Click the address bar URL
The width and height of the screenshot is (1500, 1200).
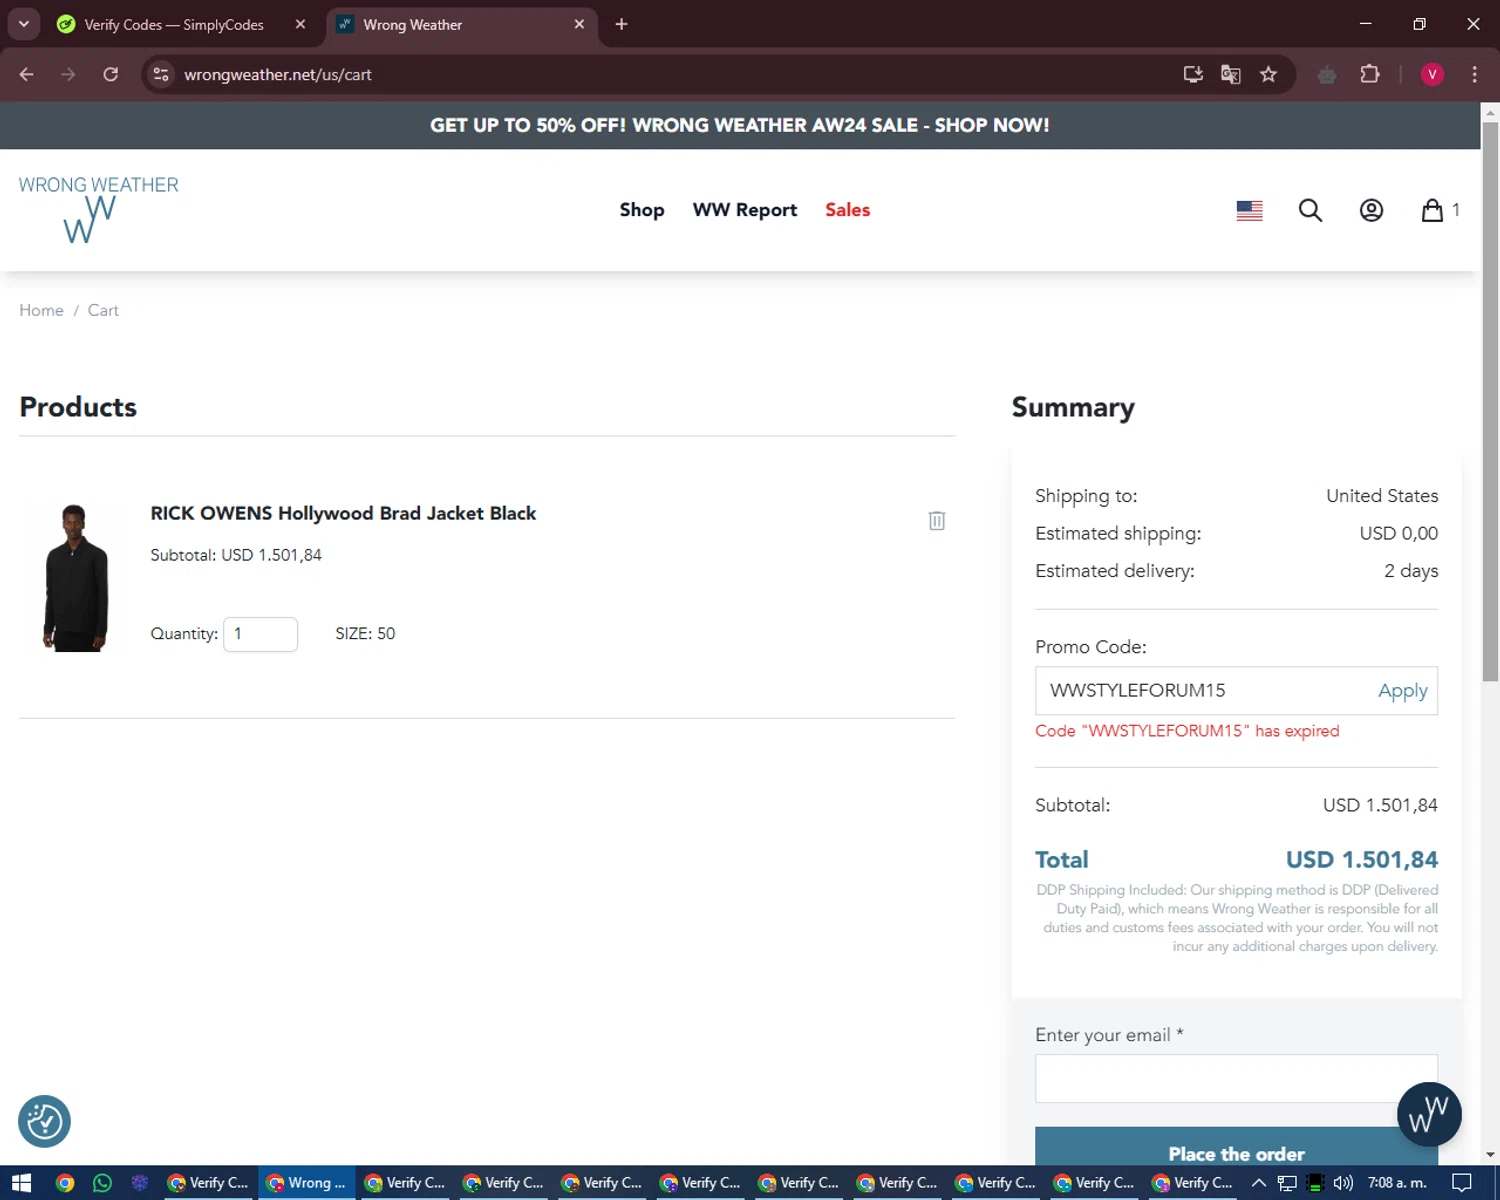click(x=278, y=74)
